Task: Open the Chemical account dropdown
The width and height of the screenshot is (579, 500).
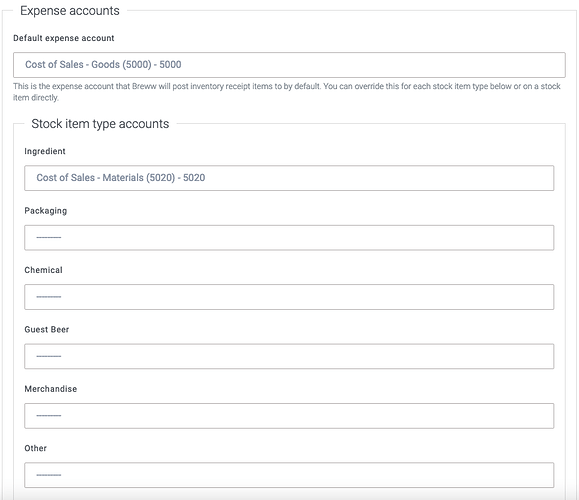Action: point(289,297)
